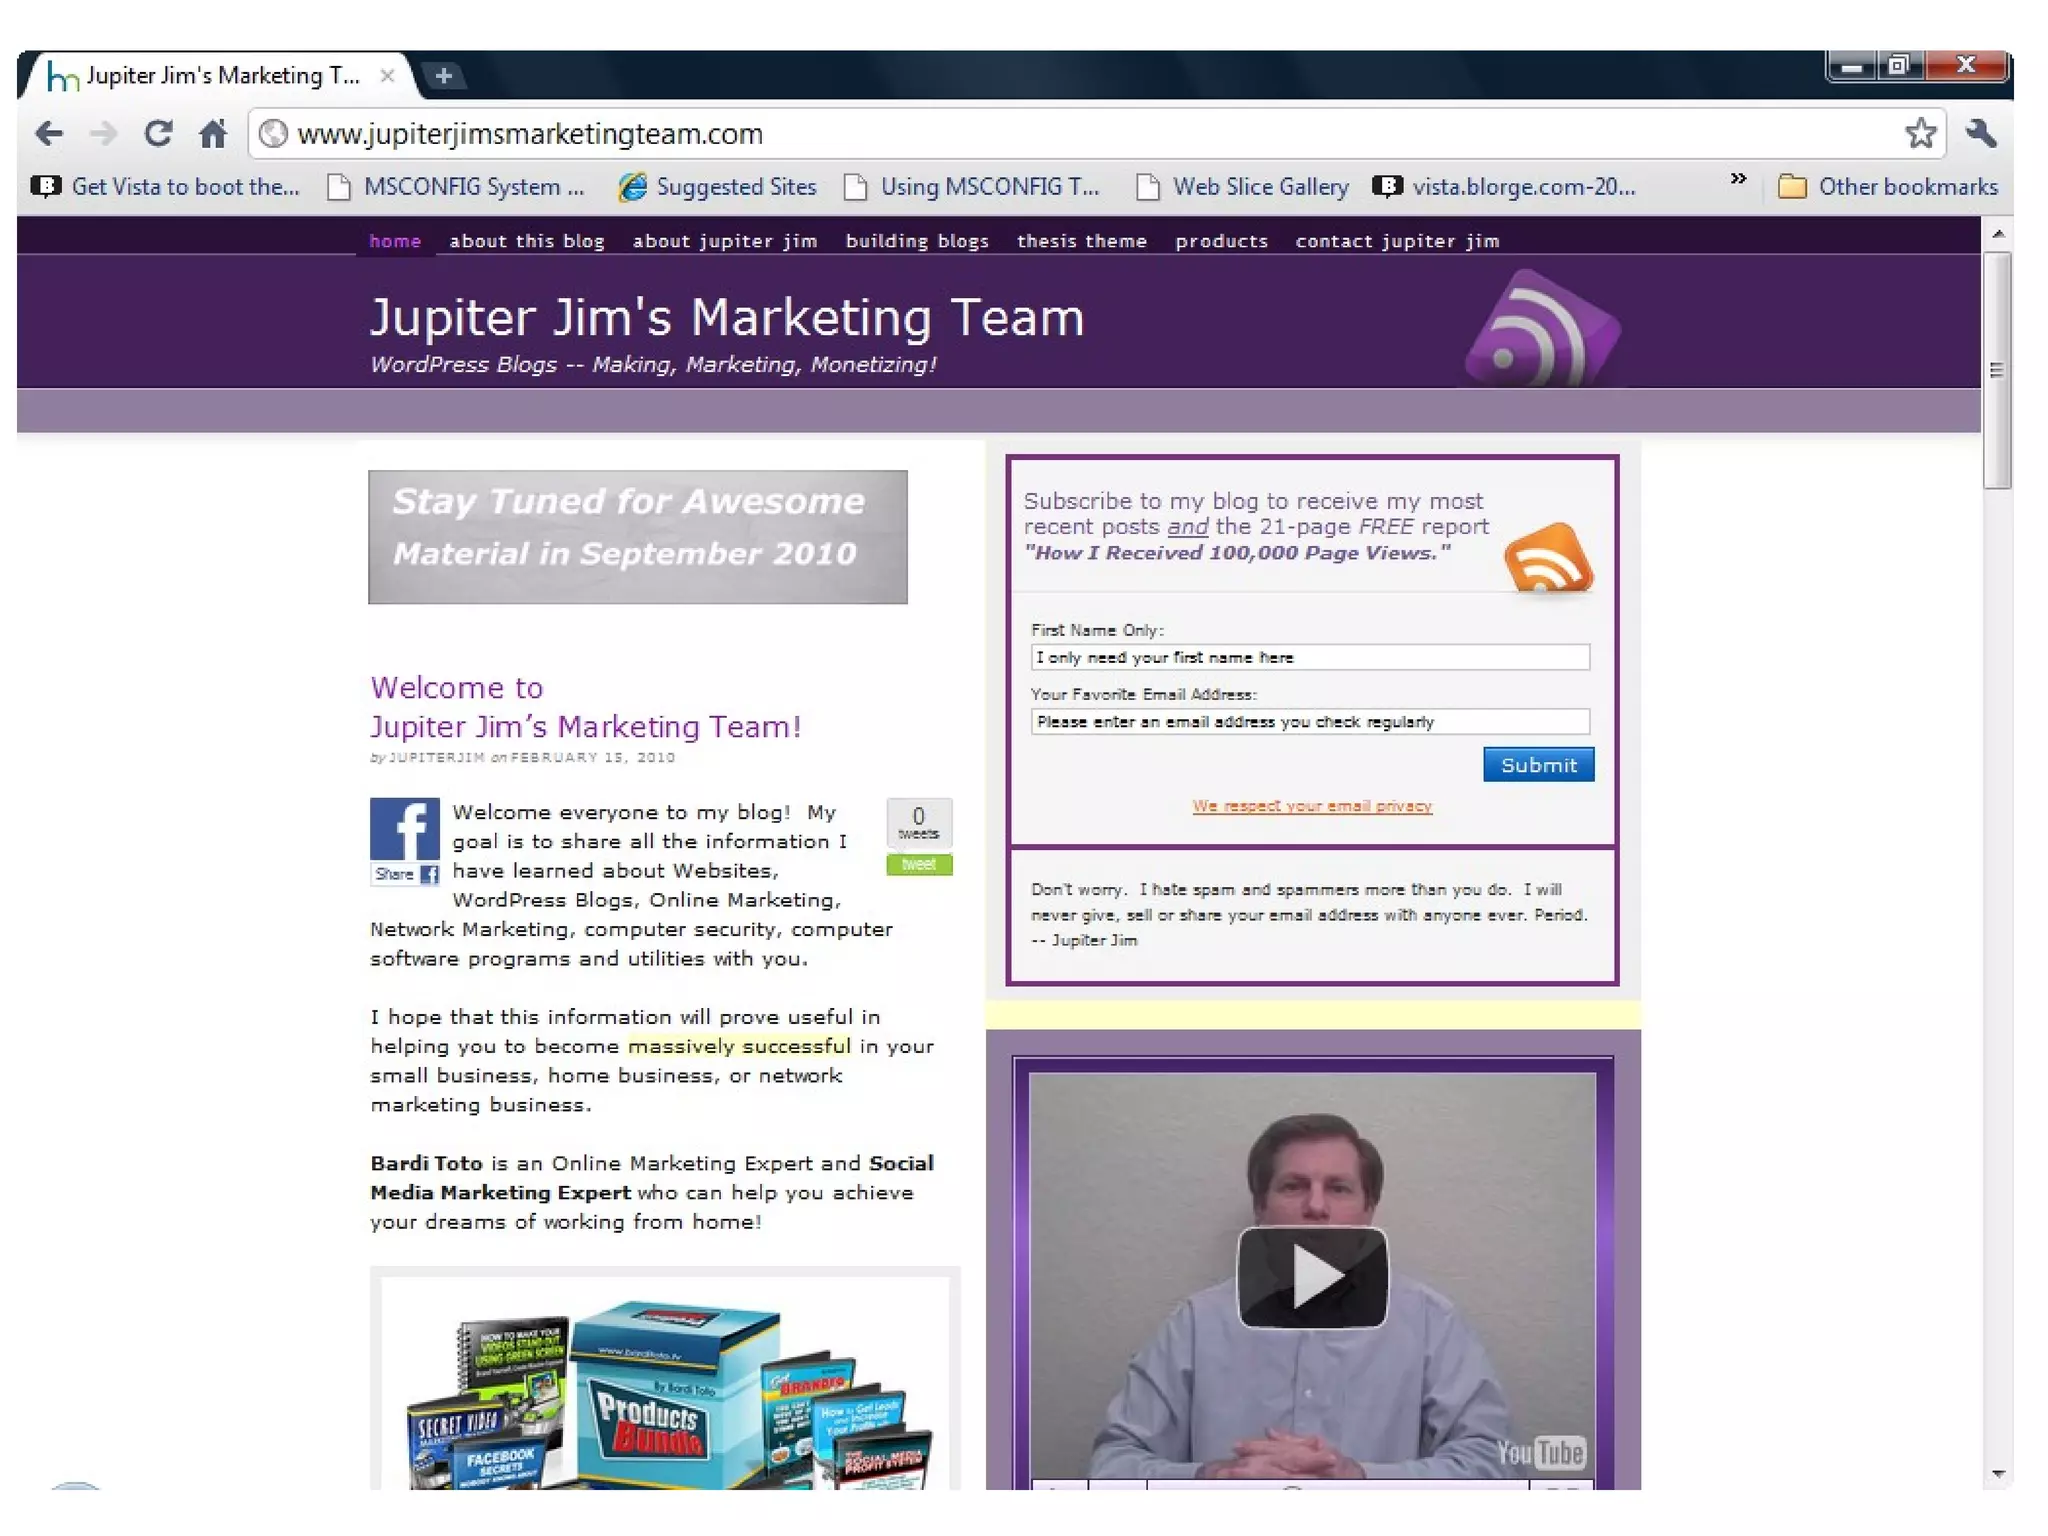
Task: Open the Suggested Sites bookmark
Action: (718, 187)
